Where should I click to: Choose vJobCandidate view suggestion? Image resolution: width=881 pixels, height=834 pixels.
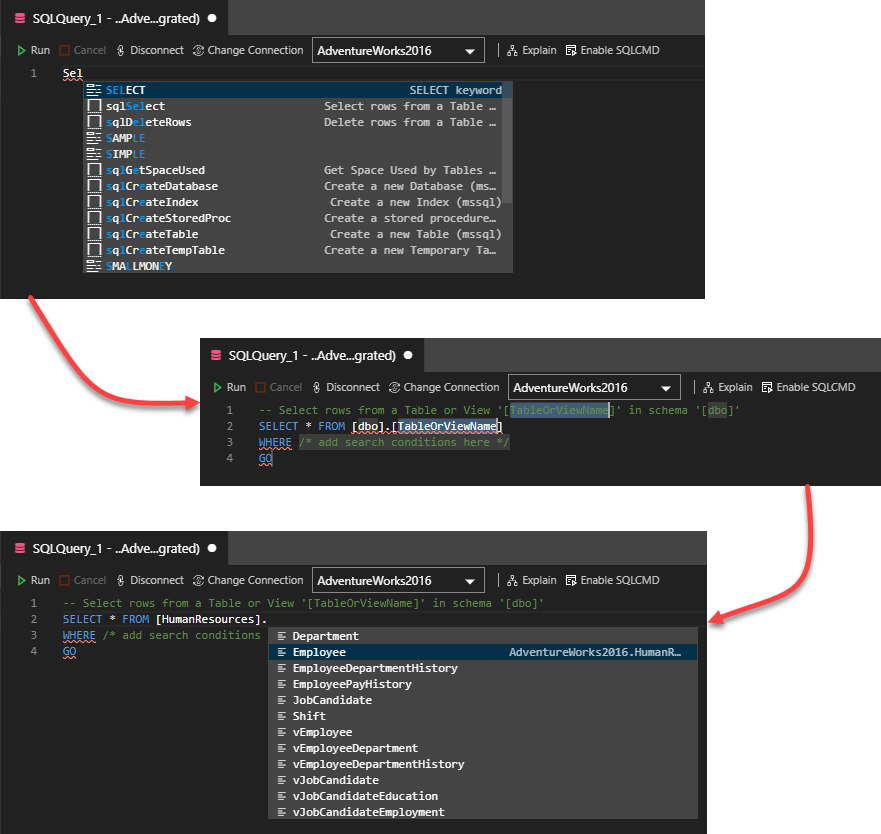click(x=483, y=781)
